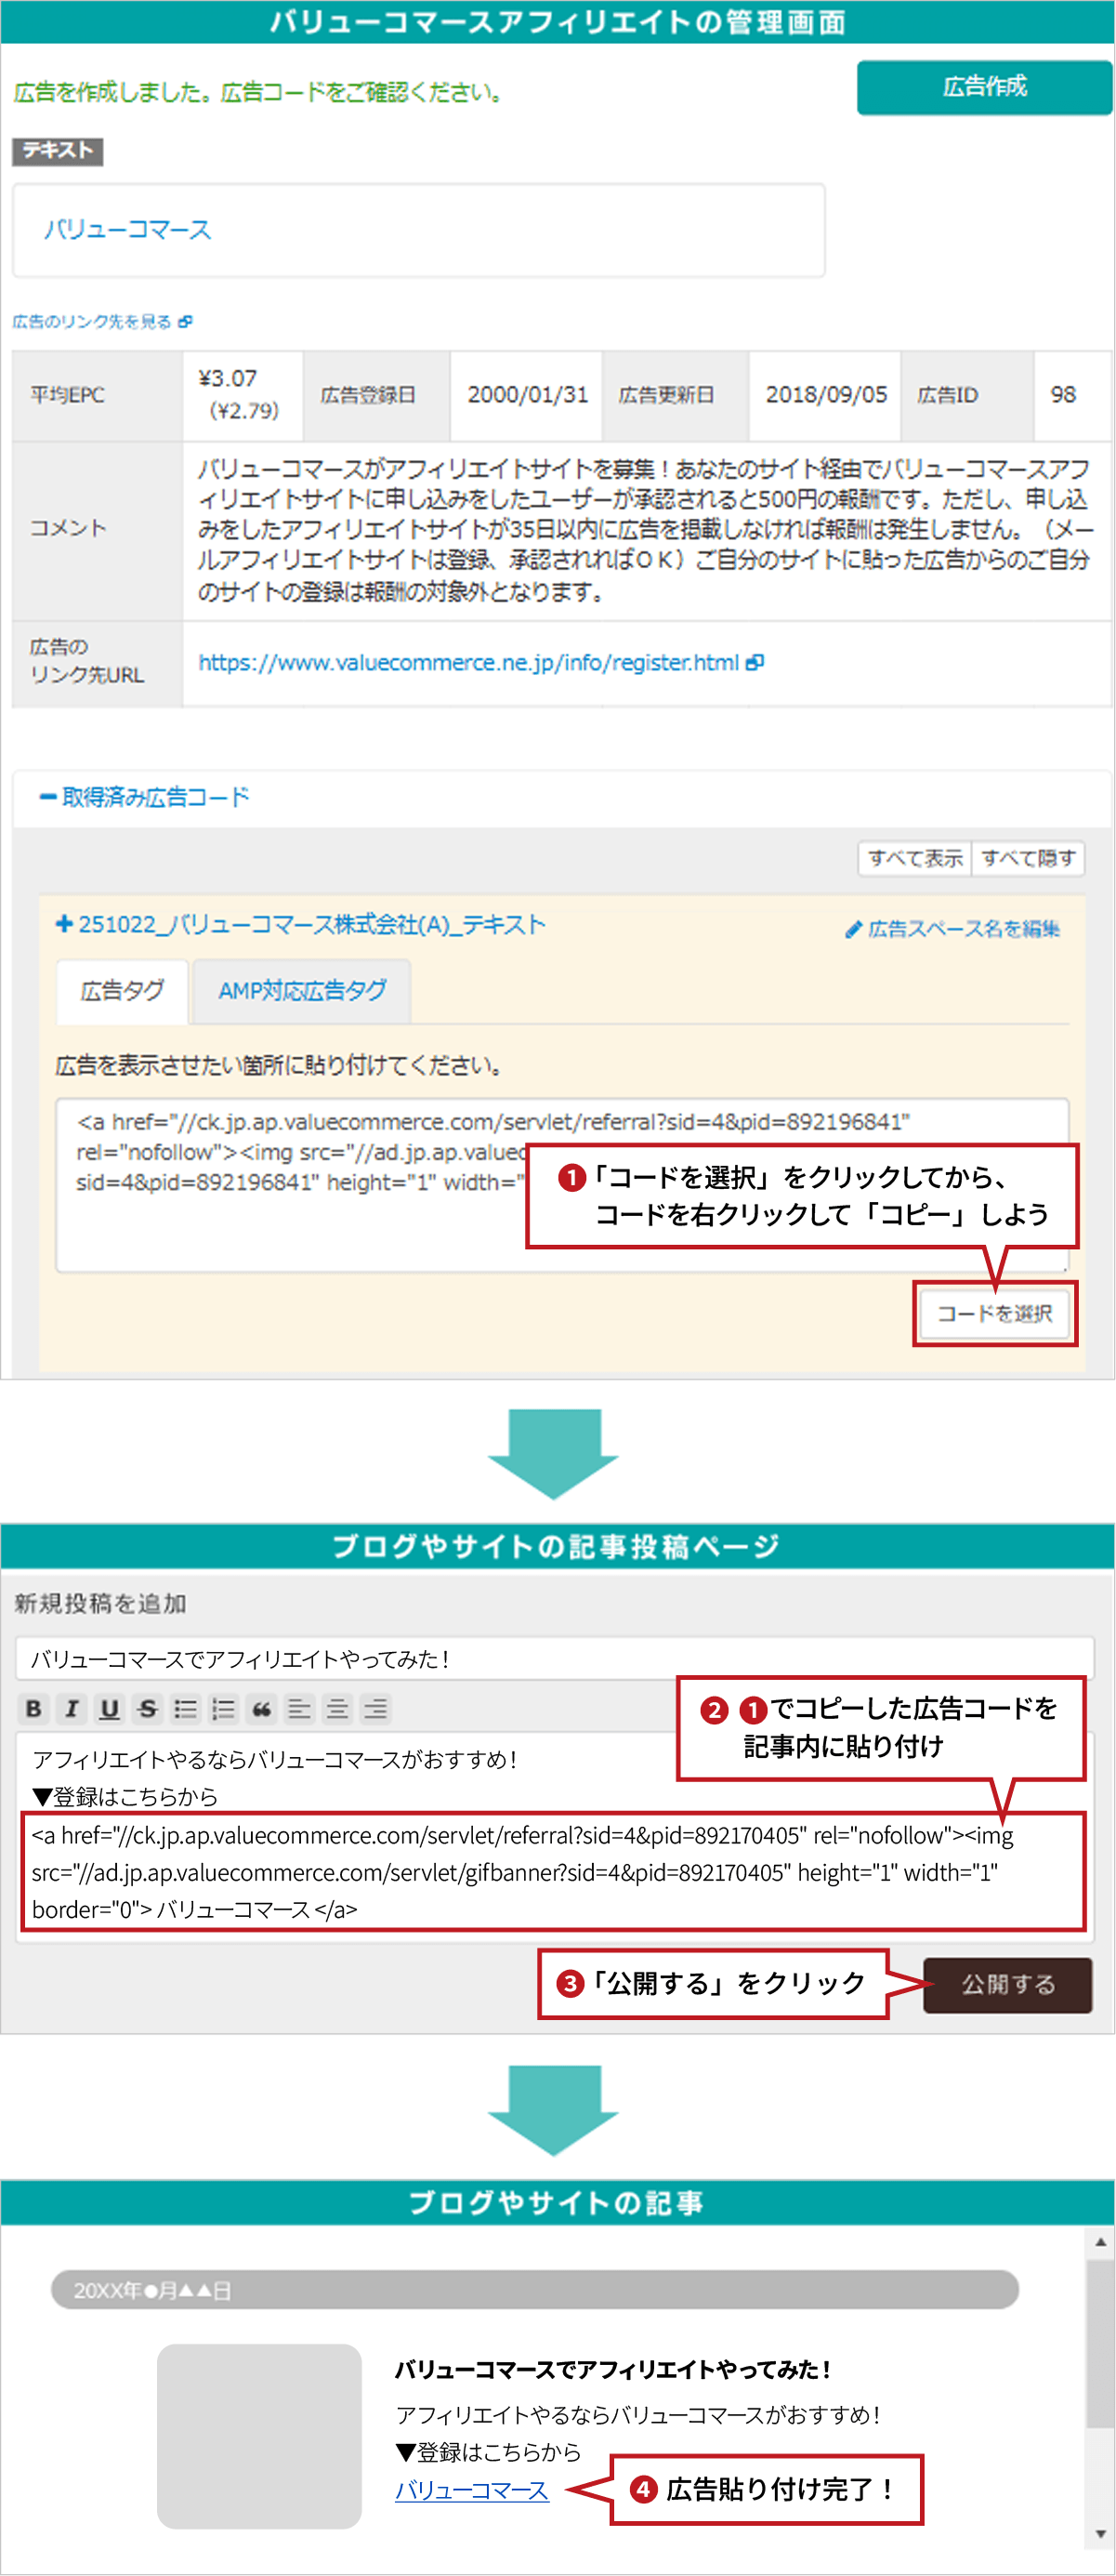Click the scroll down arrow of blog article

tap(1100, 2533)
